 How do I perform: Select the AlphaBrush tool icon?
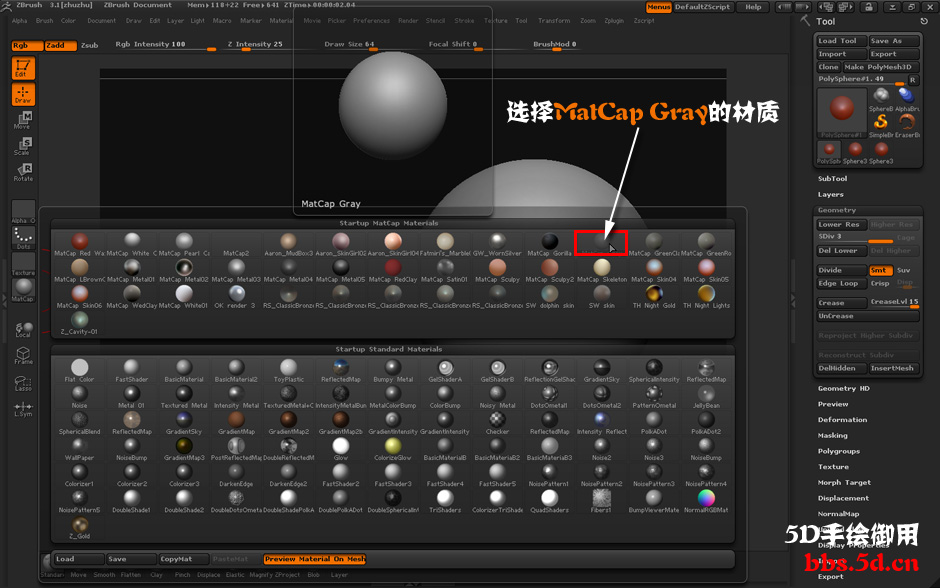907,99
